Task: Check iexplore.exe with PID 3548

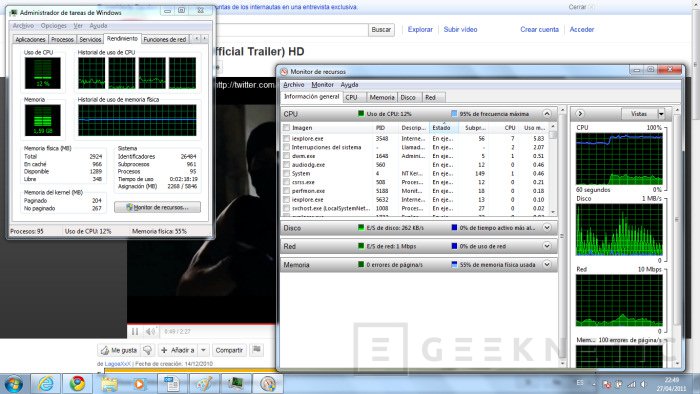Action: [286, 139]
